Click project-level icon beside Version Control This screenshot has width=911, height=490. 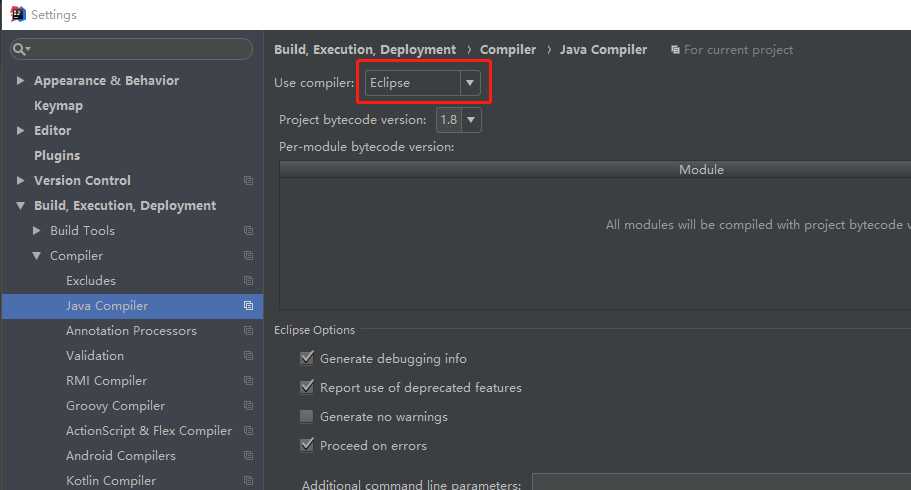point(248,181)
